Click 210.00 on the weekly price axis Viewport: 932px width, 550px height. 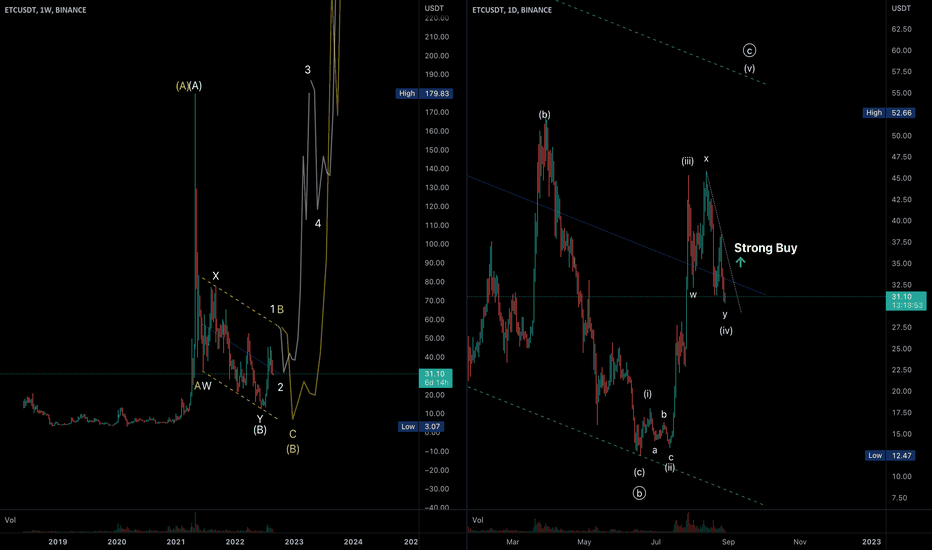[437, 37]
